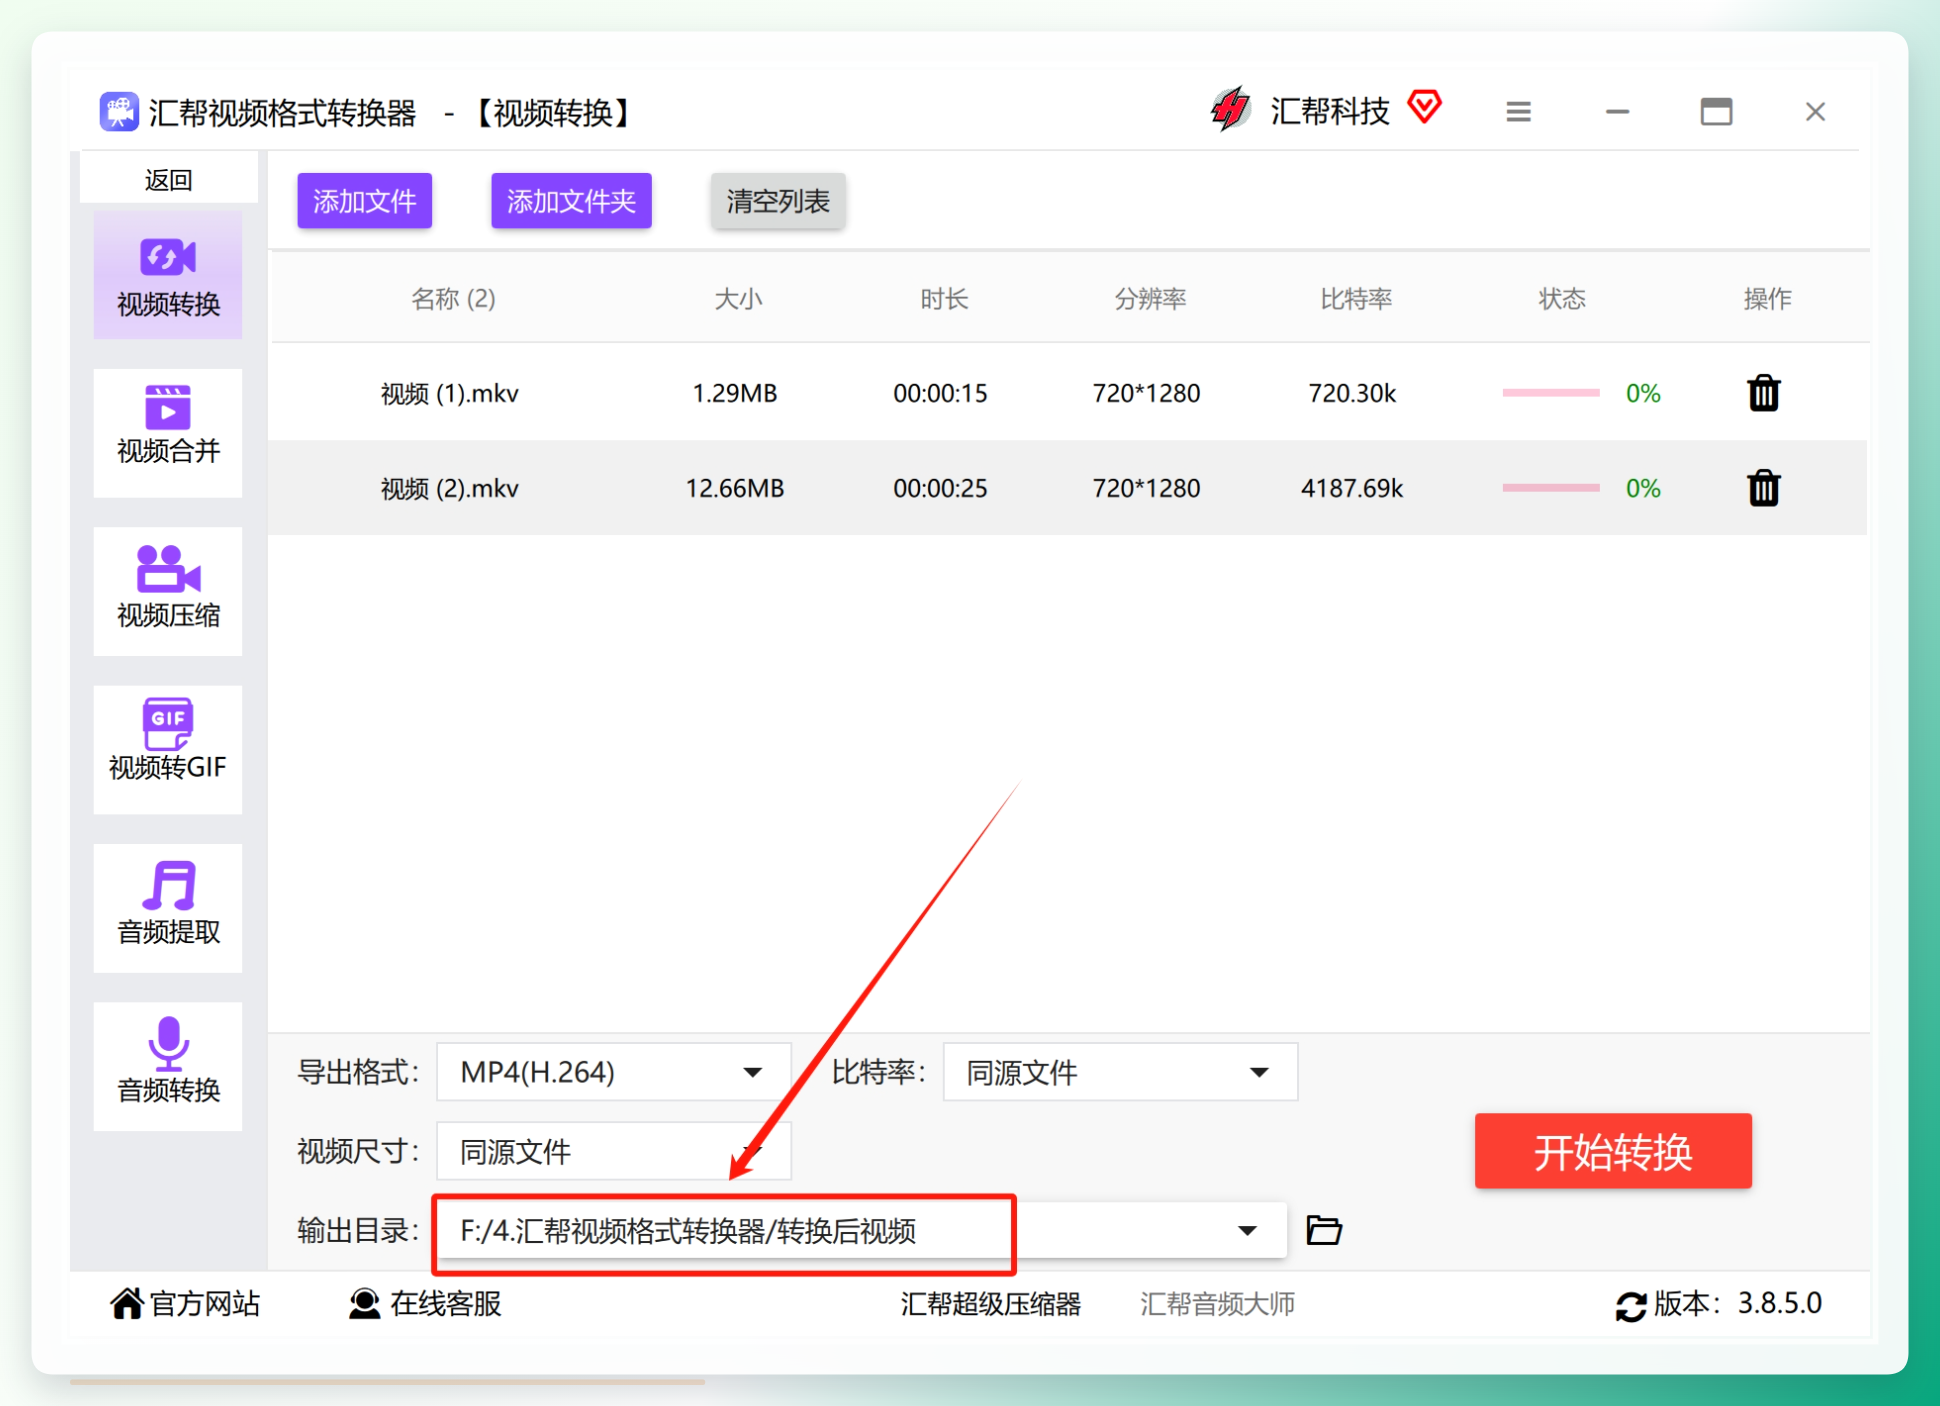The image size is (1940, 1406).
Task: Delete 视频 (1).mkv with trash icon
Action: pos(1763,393)
